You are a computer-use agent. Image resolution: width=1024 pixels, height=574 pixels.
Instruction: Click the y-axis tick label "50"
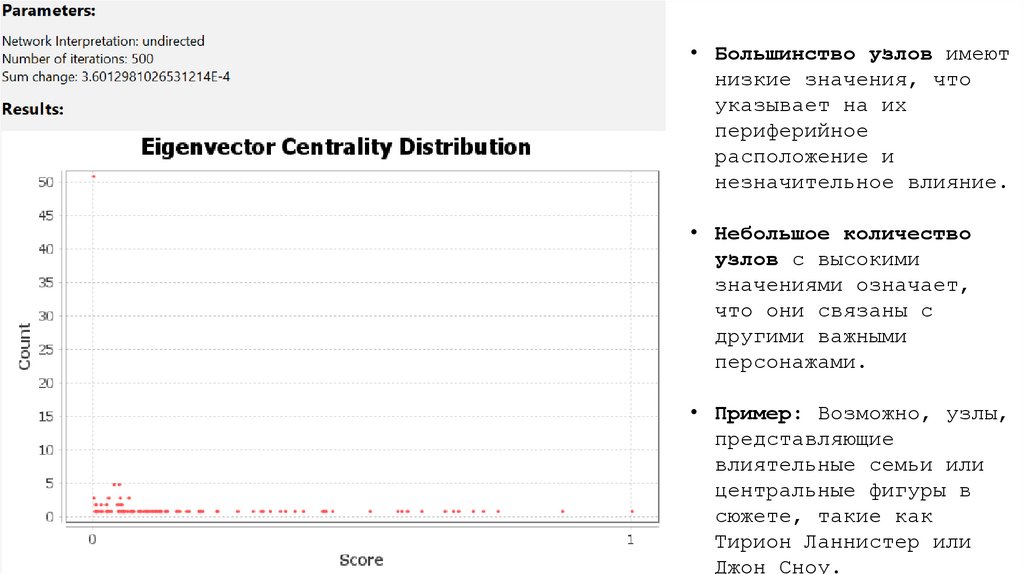pos(46,182)
